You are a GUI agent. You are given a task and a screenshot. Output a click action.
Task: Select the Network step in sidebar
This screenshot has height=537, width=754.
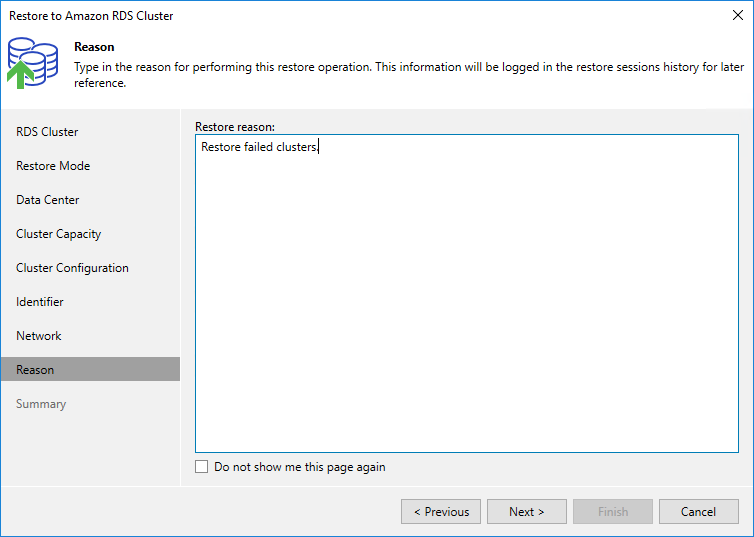39,336
